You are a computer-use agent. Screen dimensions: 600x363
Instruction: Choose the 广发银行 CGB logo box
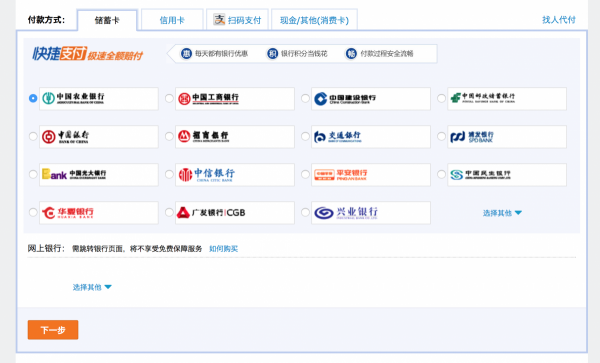point(235,213)
